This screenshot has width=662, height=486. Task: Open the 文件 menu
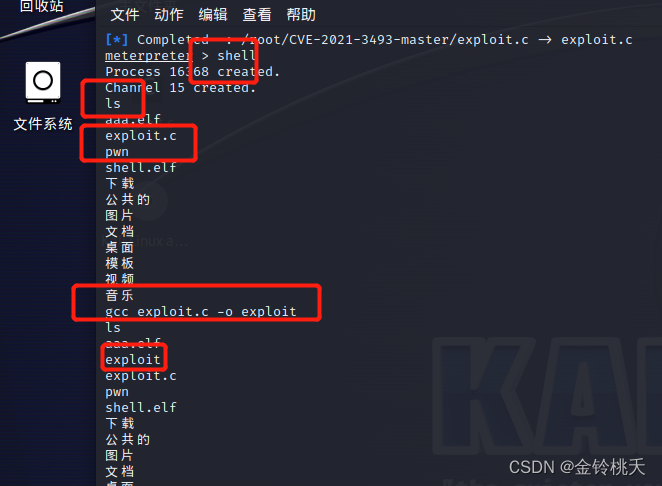[x=125, y=15]
